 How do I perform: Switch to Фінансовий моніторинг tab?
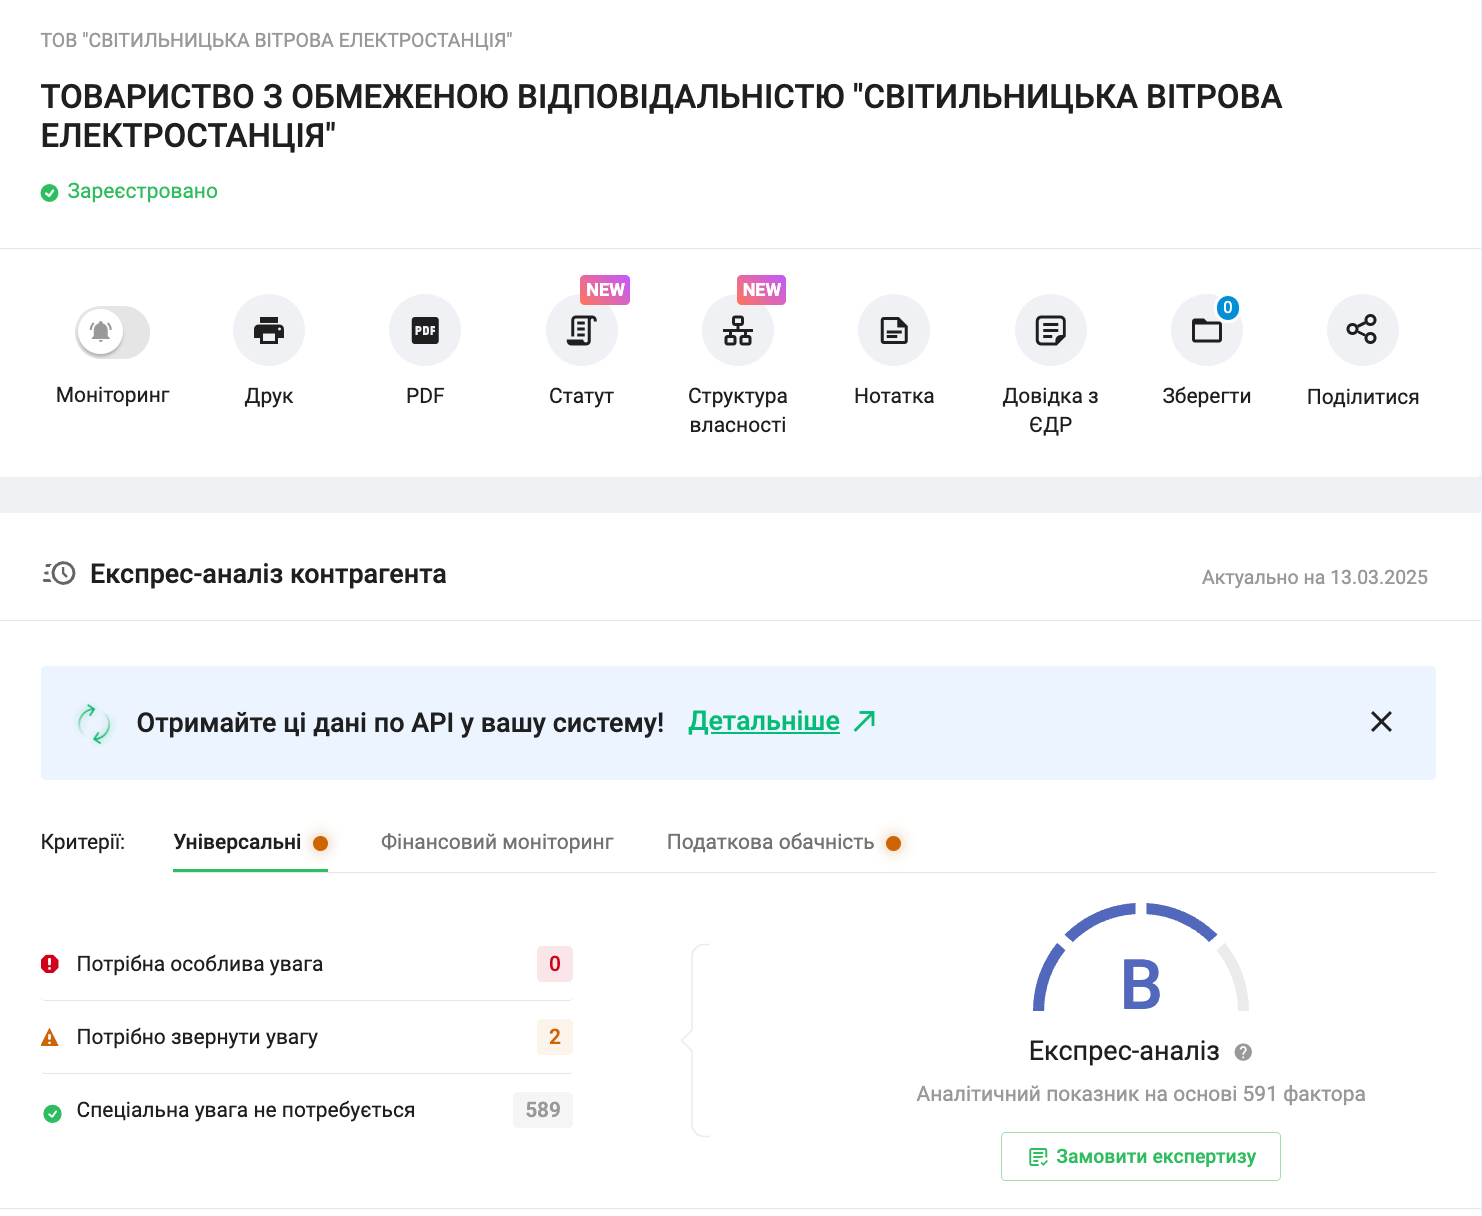(497, 843)
